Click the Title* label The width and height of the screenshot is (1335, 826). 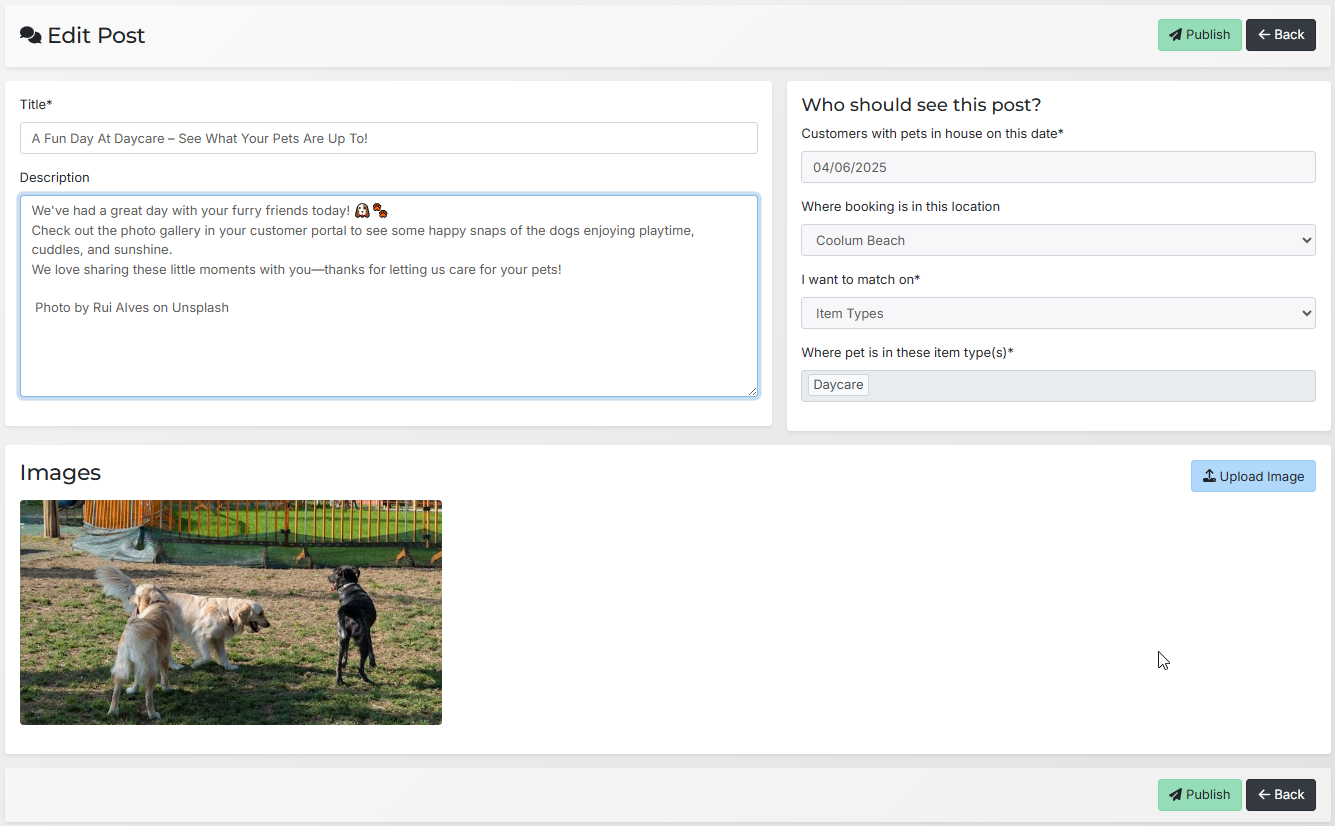[36, 104]
